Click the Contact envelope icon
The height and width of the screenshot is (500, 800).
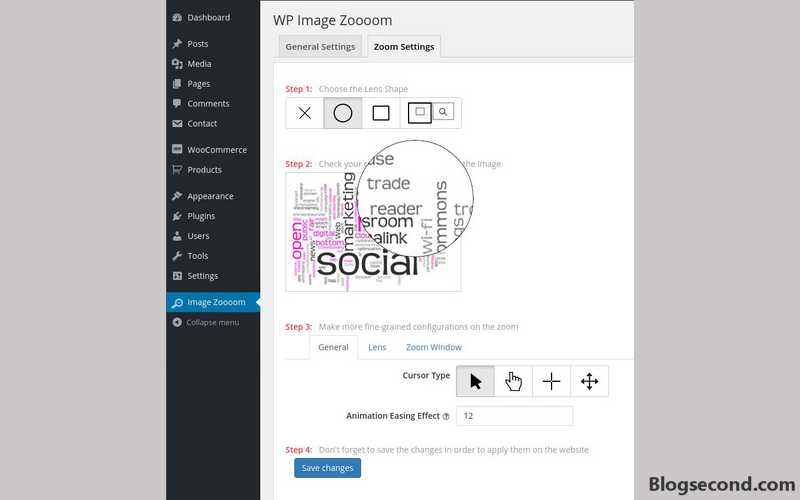click(177, 123)
